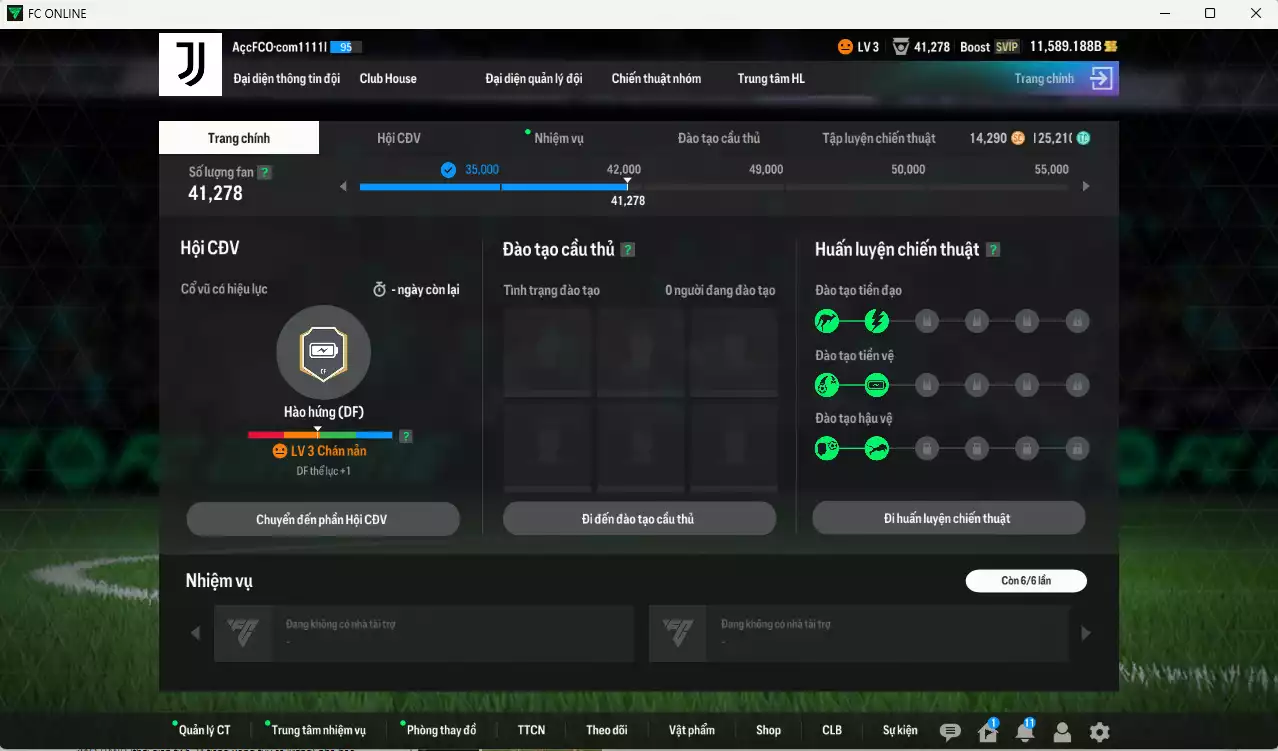
Task: Click help icon next to Số lượng fan
Action: [264, 172]
